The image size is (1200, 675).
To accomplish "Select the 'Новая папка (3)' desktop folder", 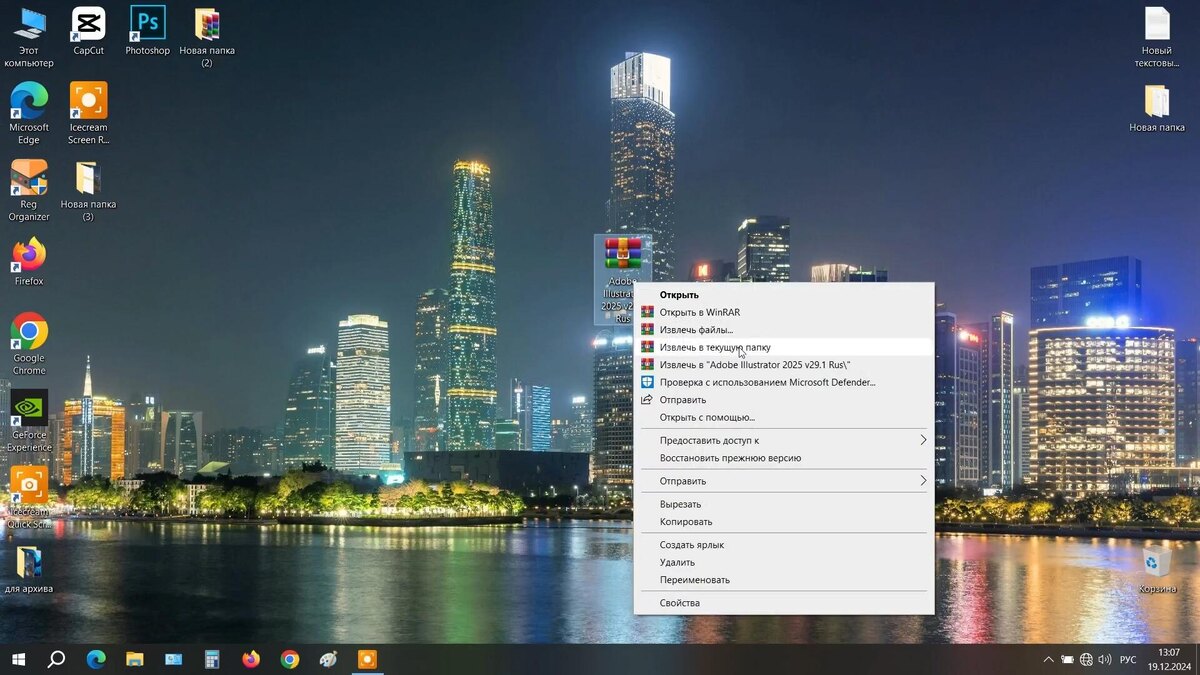I will (88, 190).
